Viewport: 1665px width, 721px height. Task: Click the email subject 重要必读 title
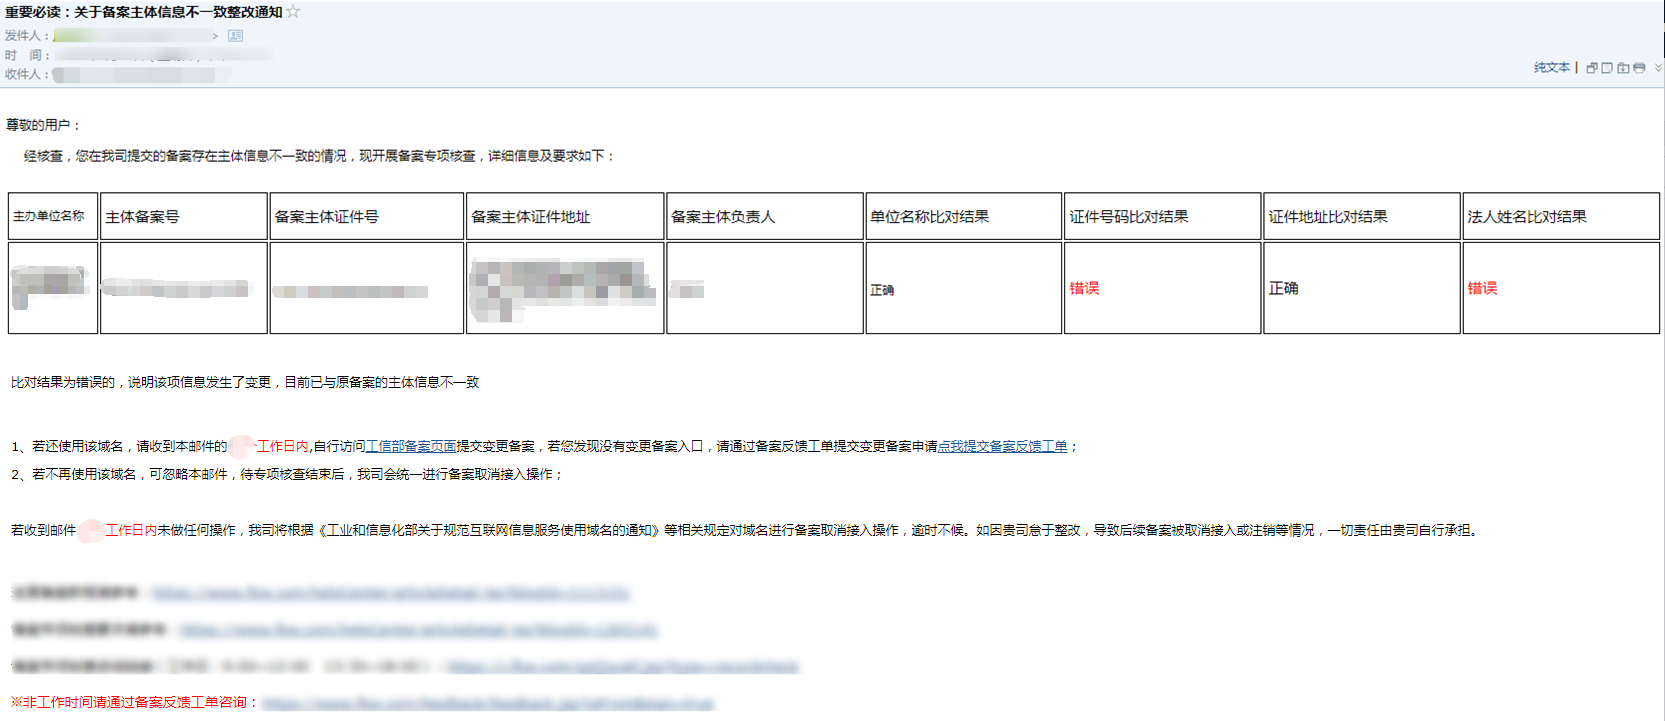coord(143,12)
